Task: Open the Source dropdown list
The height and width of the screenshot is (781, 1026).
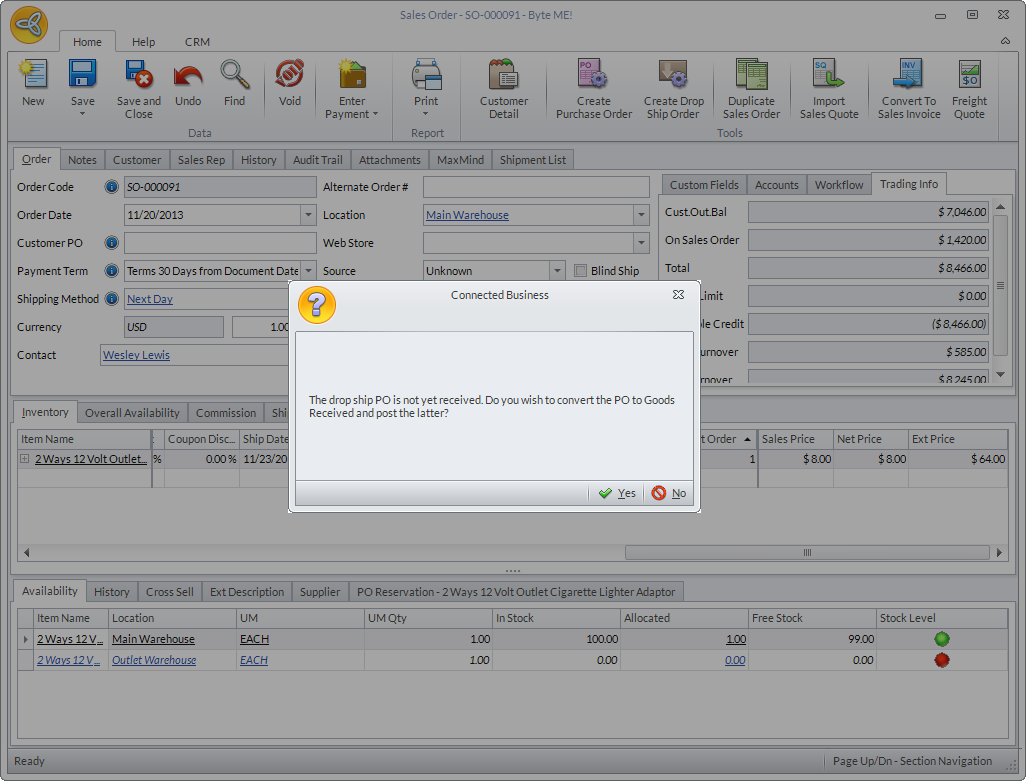Action: click(557, 271)
